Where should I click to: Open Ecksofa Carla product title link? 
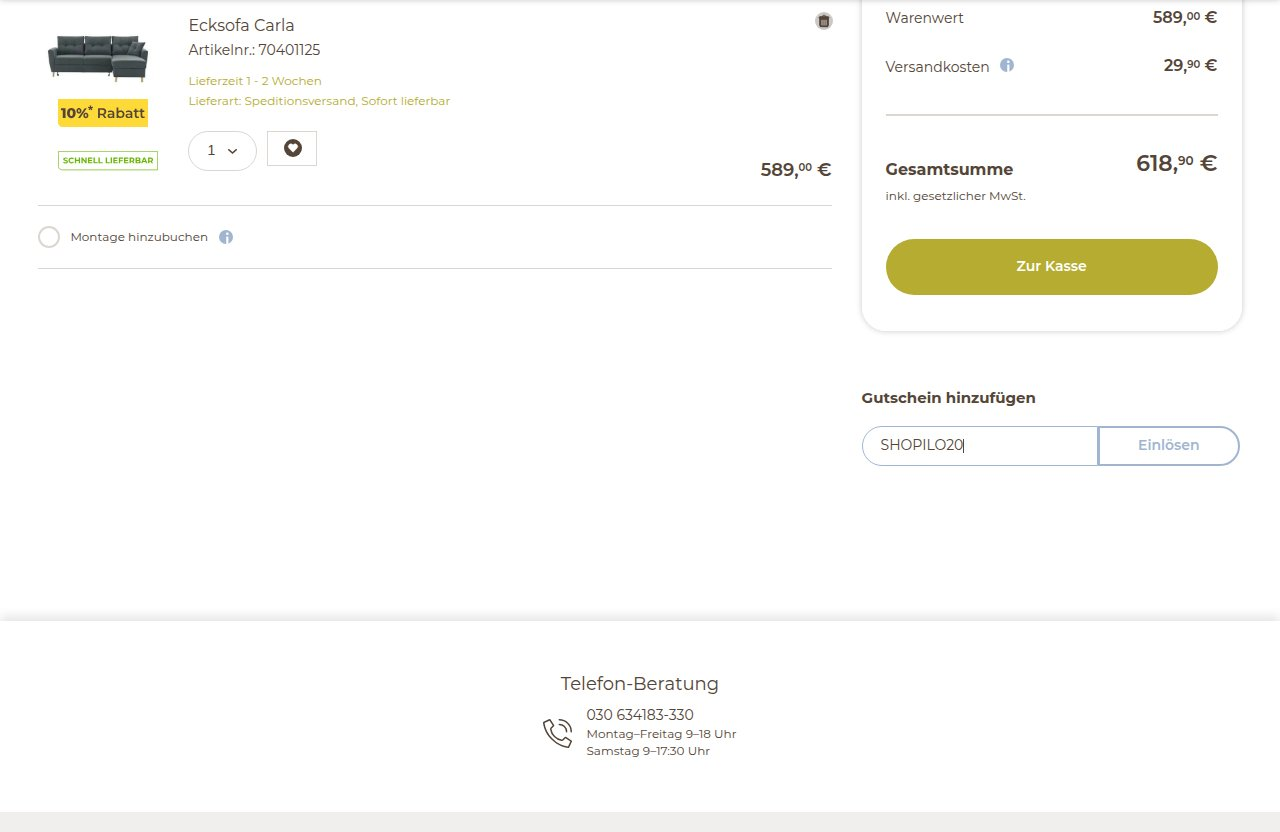[x=241, y=25]
